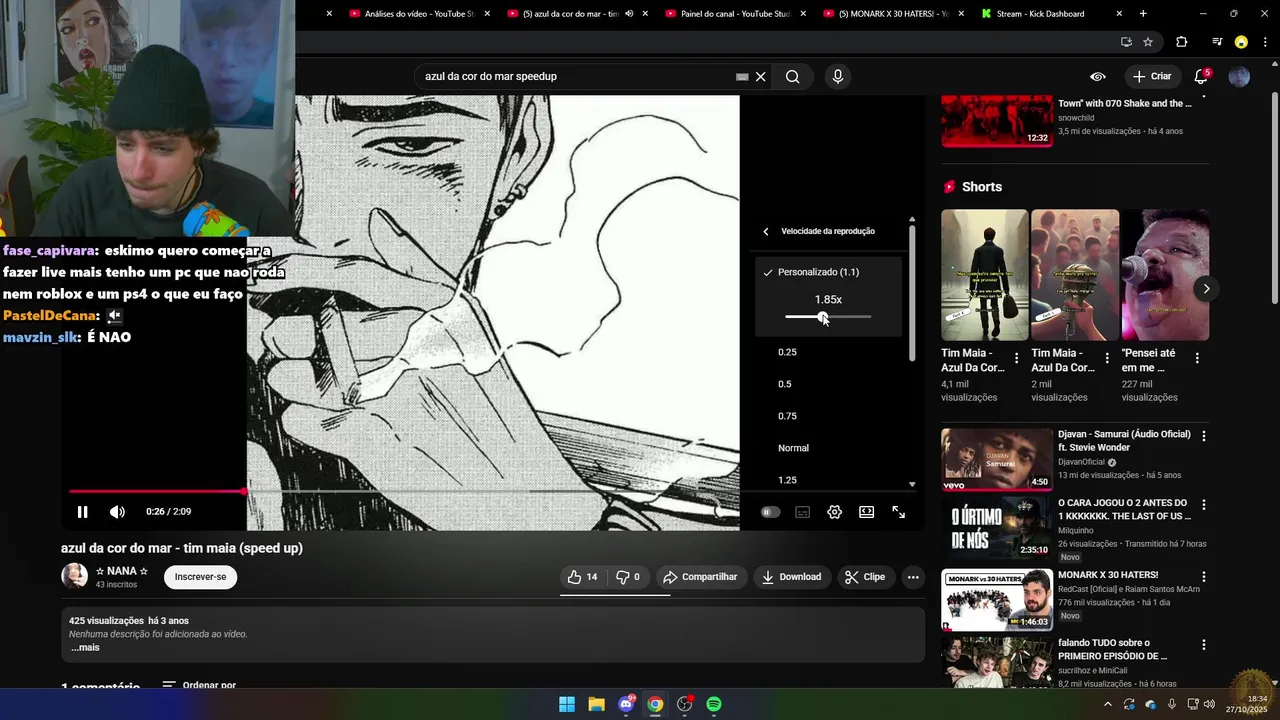Open options for MONARK X 30 HATERS video
Screen dimensions: 1280x720
coord(1203,577)
